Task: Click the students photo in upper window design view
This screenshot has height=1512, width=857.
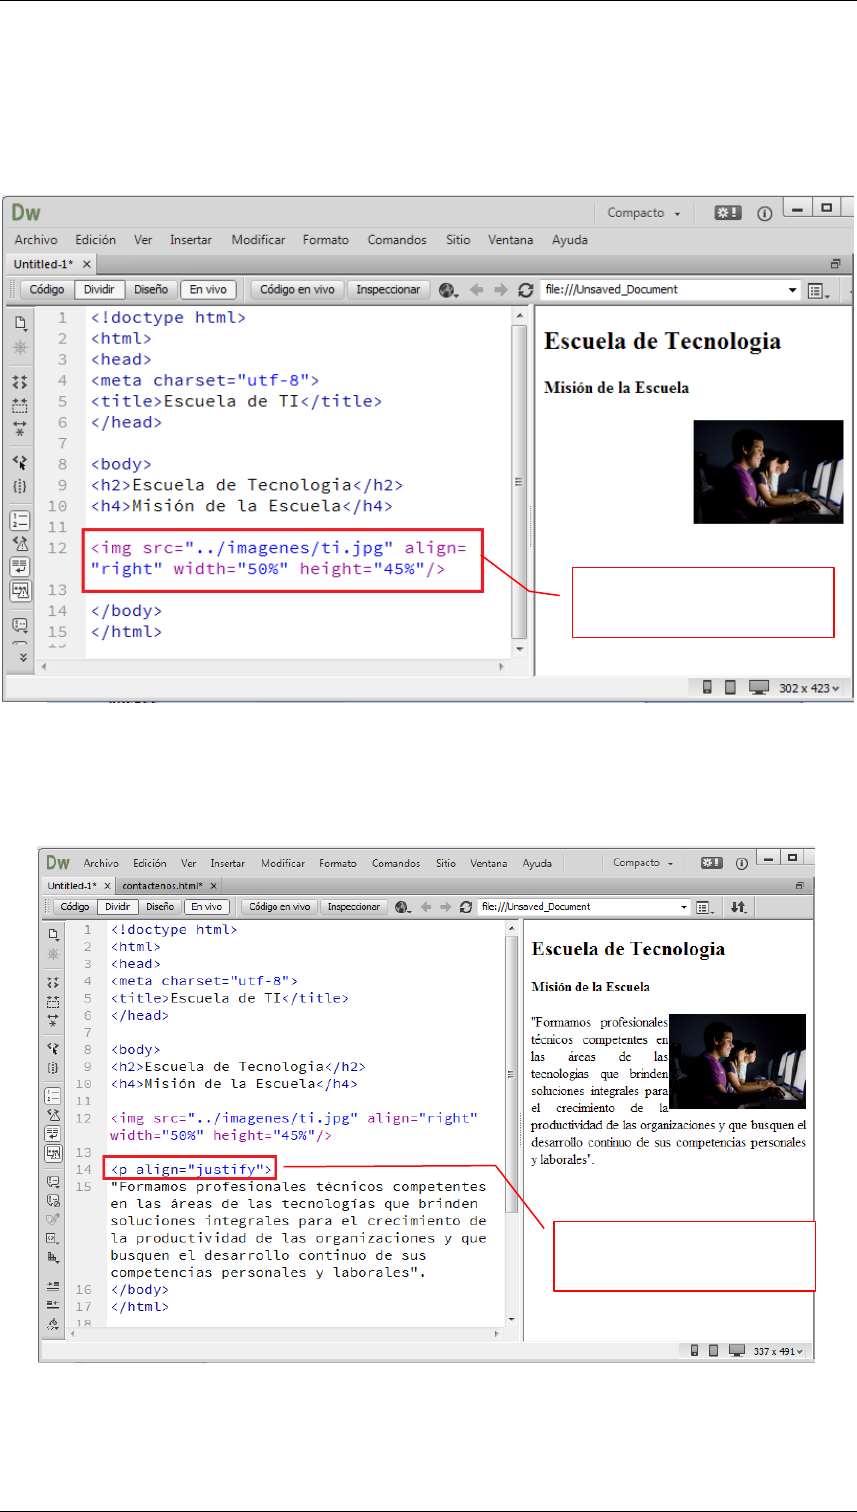Action: (768, 471)
